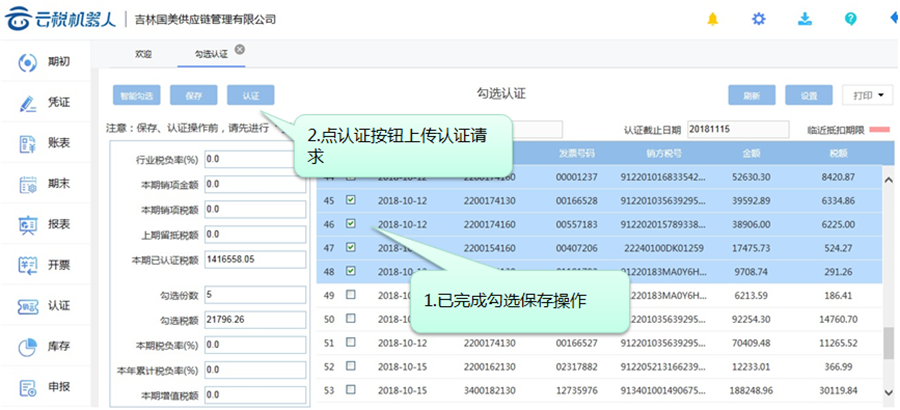
Task: Close the 勾选认证 tab
Action: 240,48
